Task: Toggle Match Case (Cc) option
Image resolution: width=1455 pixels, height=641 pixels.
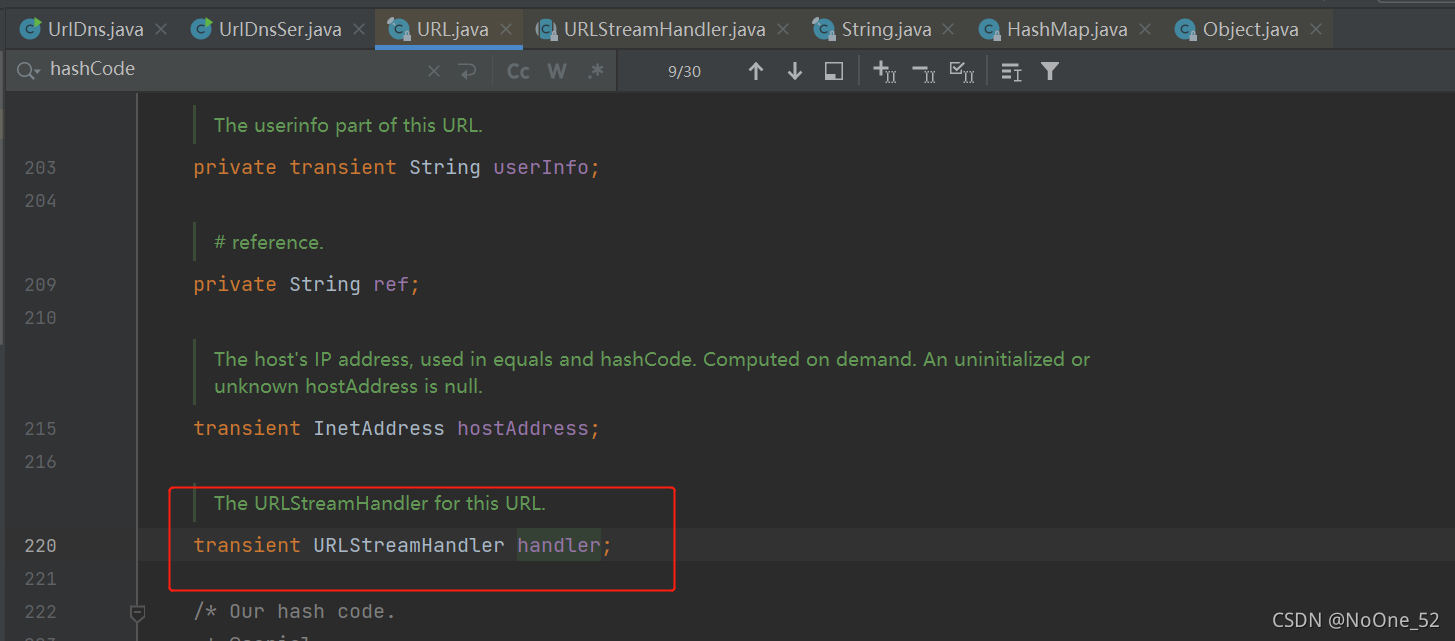Action: (518, 71)
